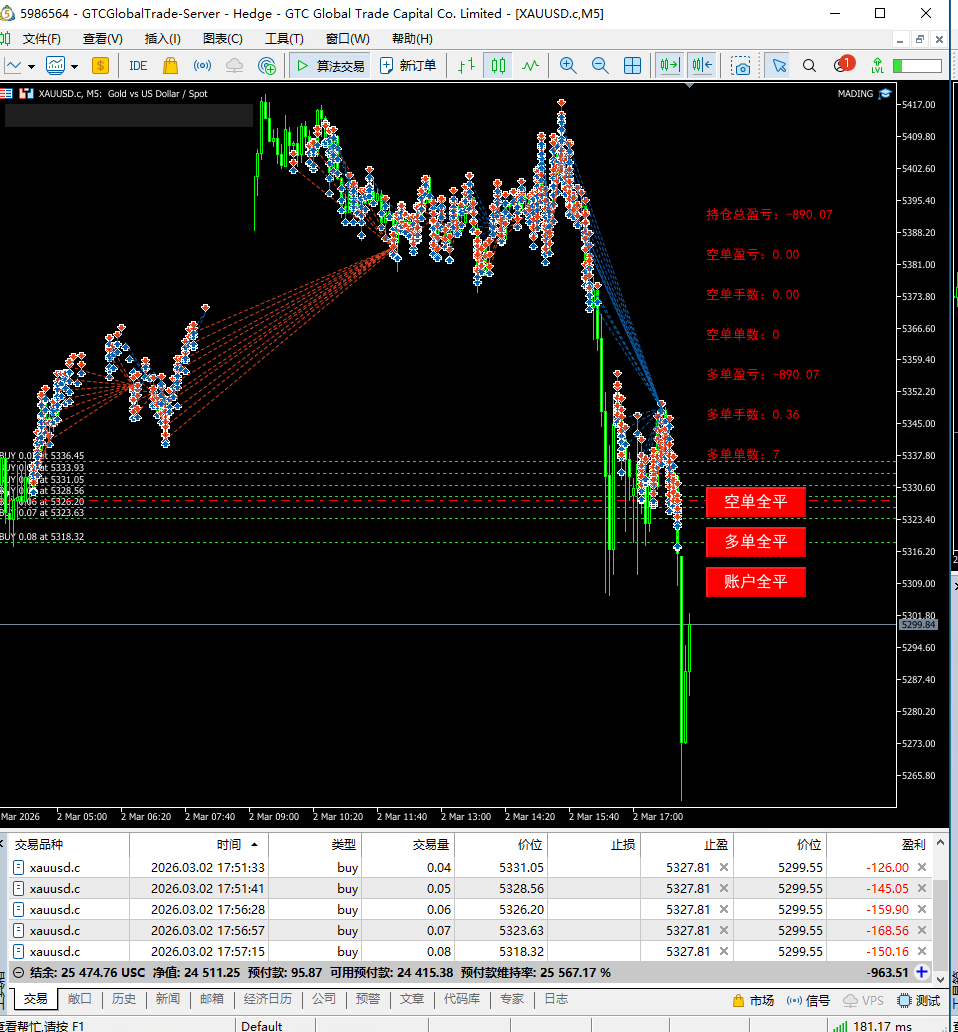Restore the inner chart window
958x1032 pixels.
pyautogui.click(x=920, y=39)
